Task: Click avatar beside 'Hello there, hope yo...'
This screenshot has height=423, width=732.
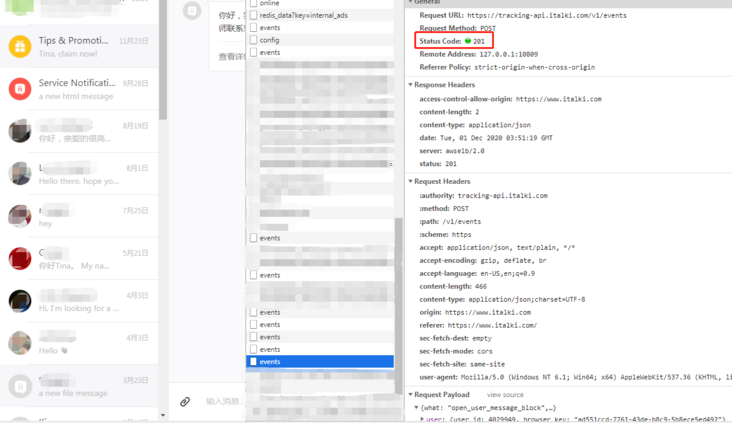Action: pyautogui.click(x=20, y=173)
